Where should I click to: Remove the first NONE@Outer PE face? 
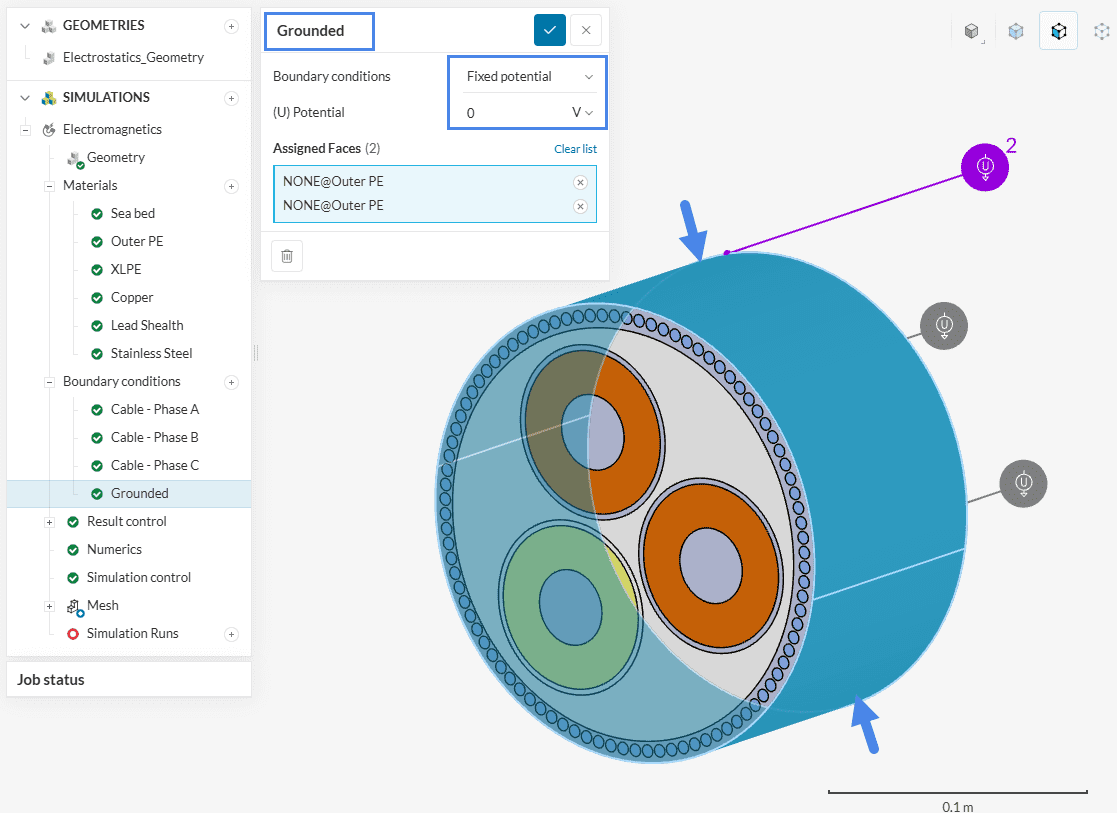point(580,182)
